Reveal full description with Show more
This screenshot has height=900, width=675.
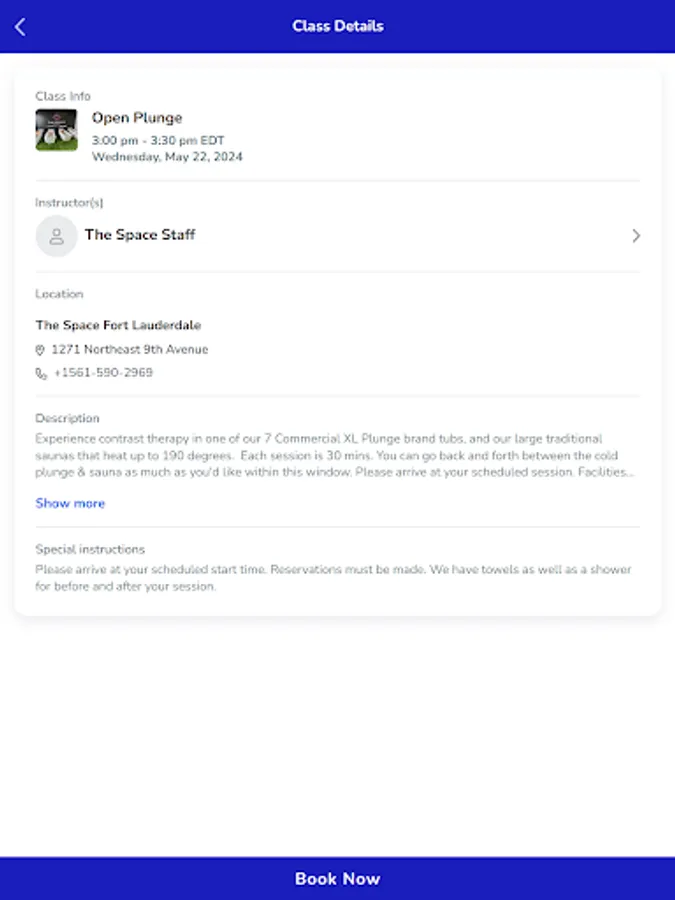pos(70,503)
